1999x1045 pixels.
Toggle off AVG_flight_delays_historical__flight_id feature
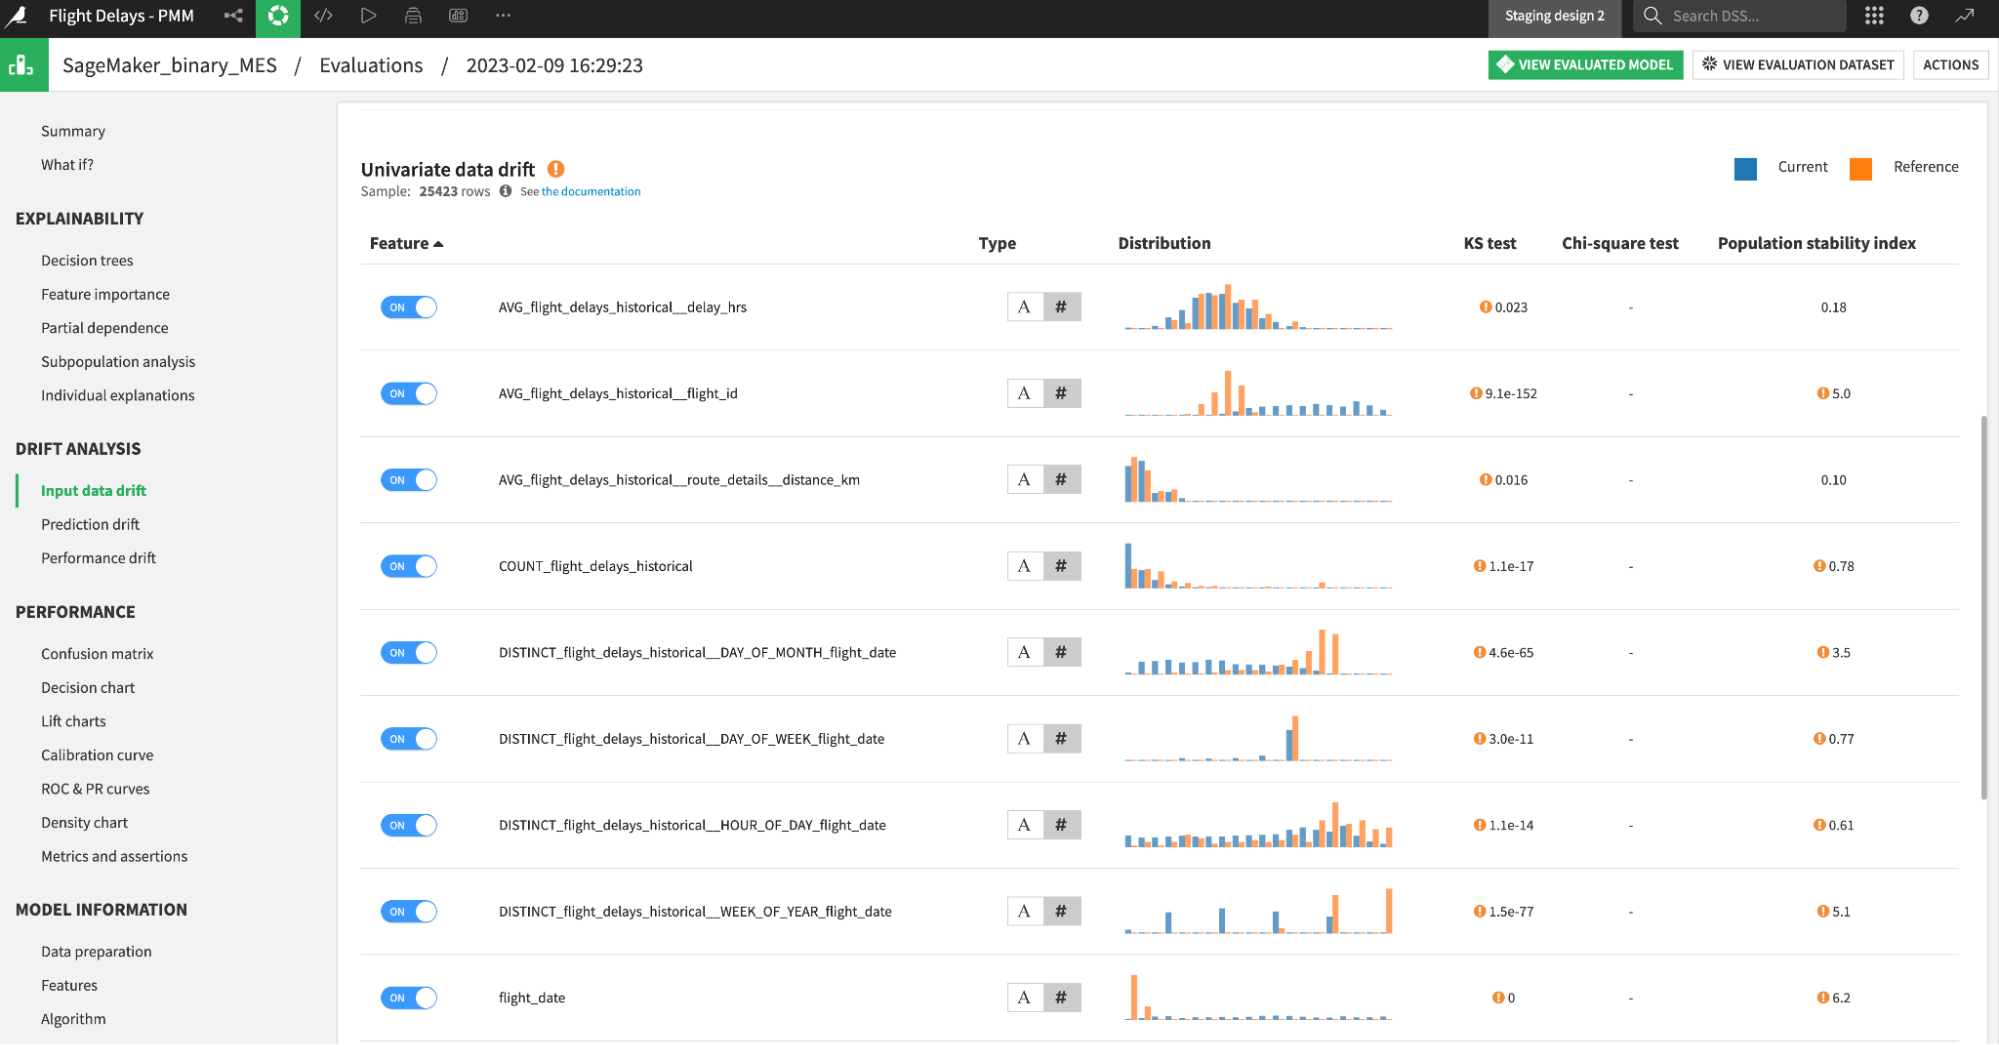tap(408, 393)
